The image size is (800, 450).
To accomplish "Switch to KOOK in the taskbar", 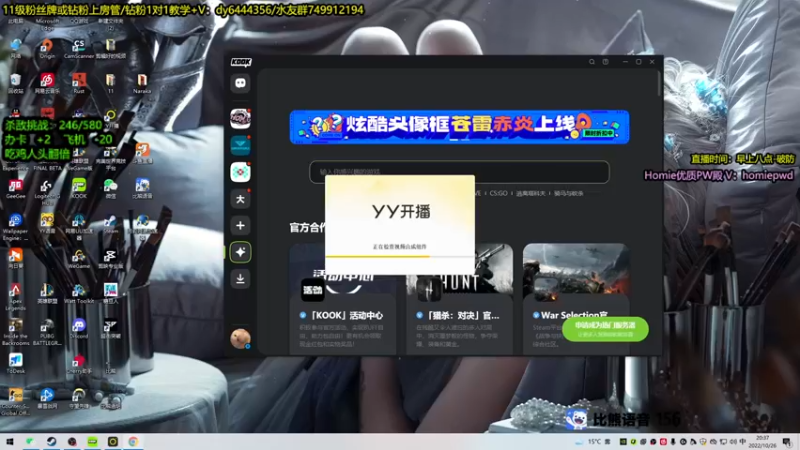I will (x=92, y=441).
